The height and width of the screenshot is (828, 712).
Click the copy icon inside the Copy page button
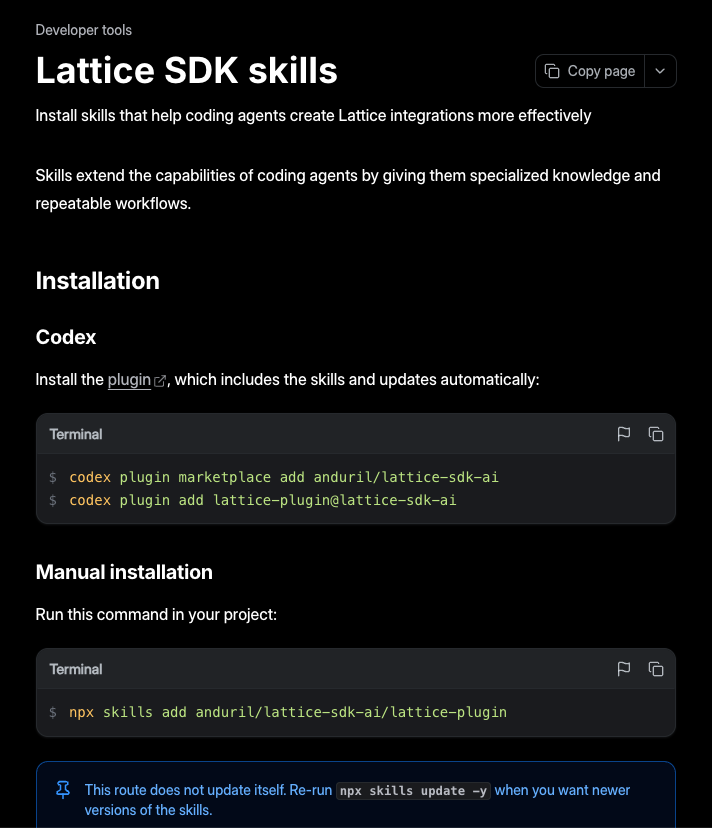tap(552, 71)
